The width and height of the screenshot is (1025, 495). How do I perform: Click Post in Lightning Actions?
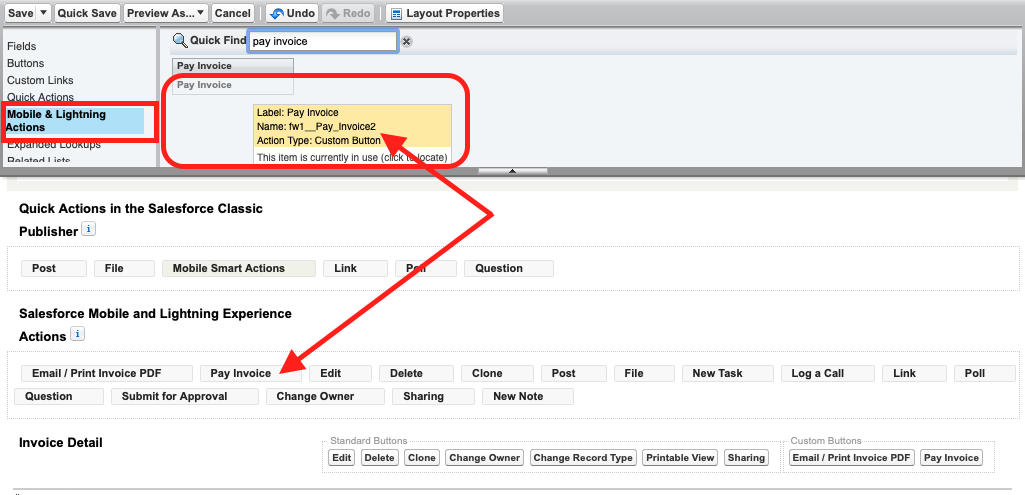pyautogui.click(x=573, y=373)
